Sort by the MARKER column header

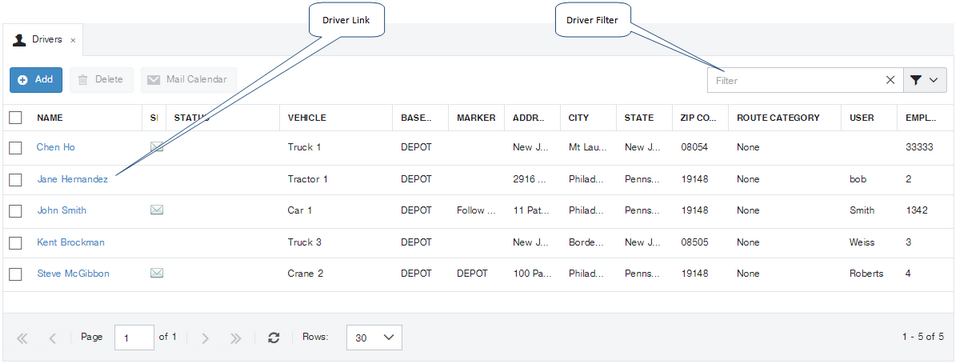pyautogui.click(x=476, y=118)
